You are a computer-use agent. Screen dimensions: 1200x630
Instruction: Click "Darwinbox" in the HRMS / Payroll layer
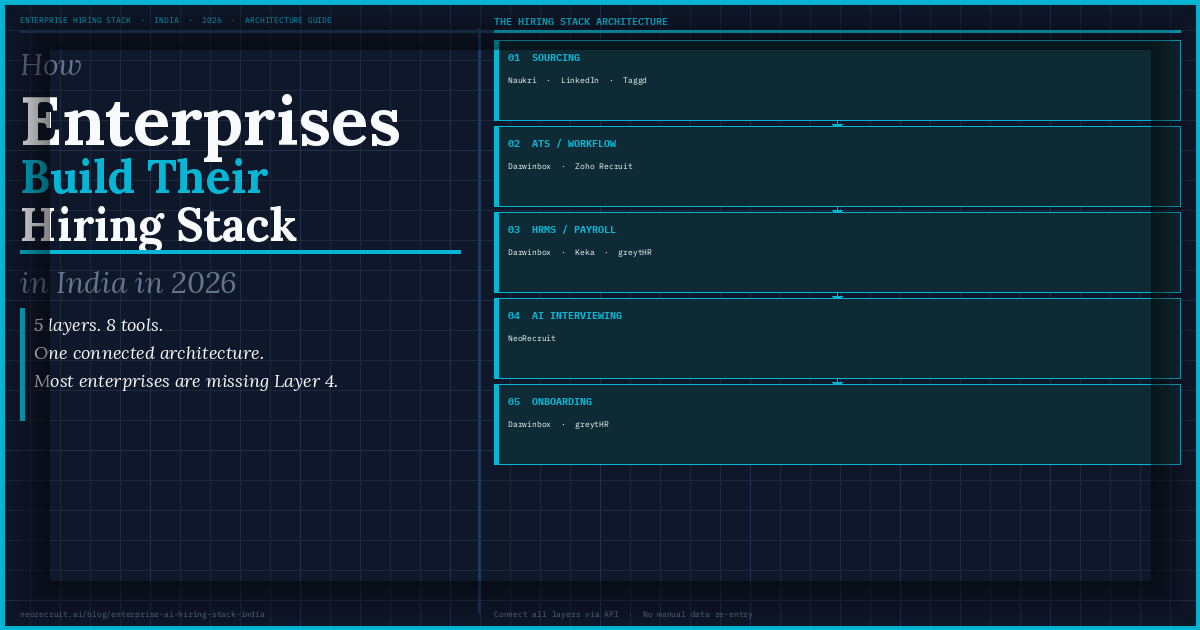click(x=529, y=252)
